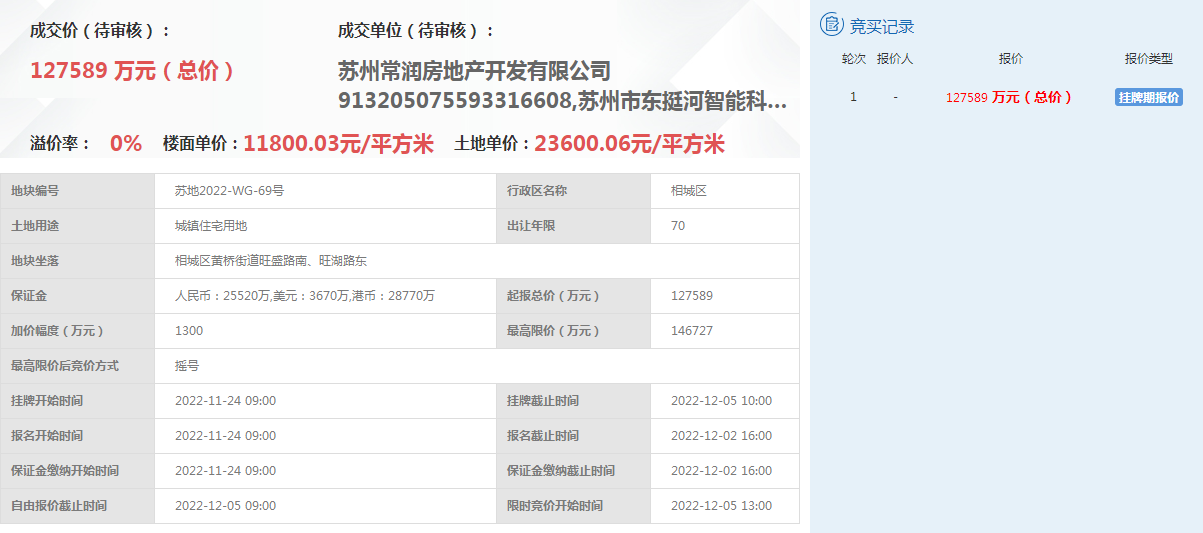Click the 报价类型 column header
The height and width of the screenshot is (533, 1203).
(x=1148, y=59)
